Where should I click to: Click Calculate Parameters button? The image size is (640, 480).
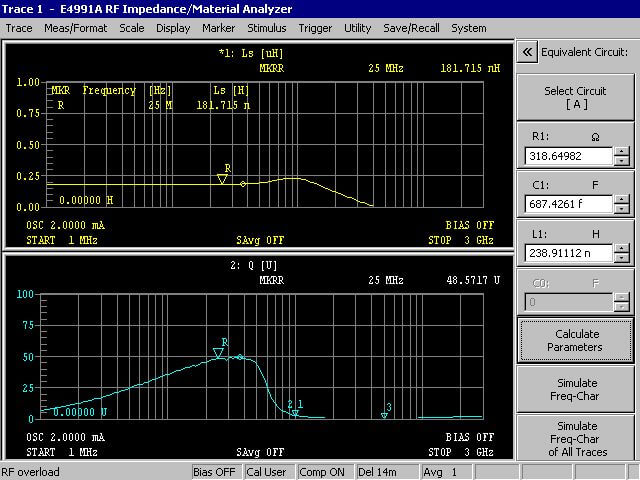(x=576, y=340)
